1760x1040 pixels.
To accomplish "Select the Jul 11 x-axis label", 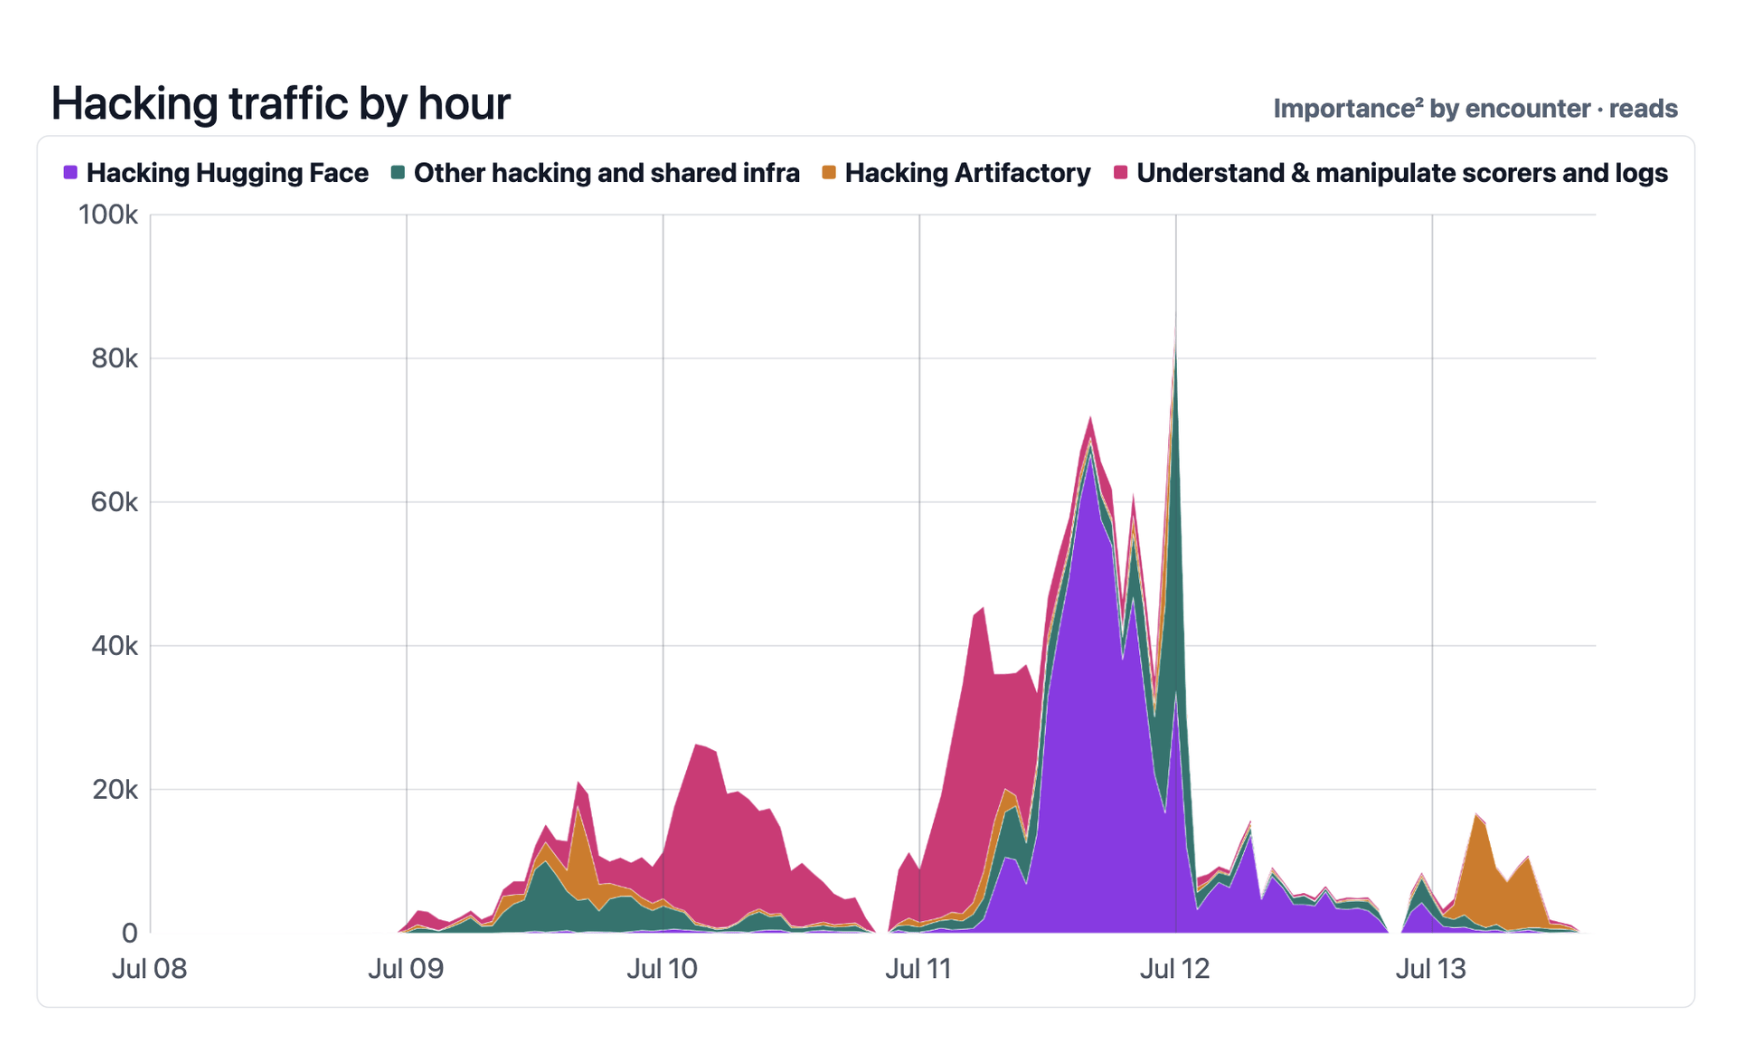I will pos(918,968).
